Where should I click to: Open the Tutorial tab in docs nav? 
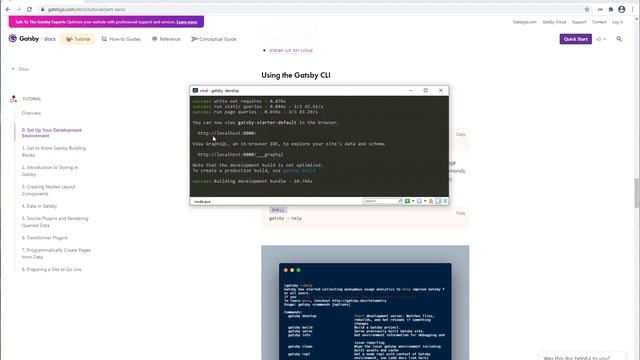pos(78,39)
